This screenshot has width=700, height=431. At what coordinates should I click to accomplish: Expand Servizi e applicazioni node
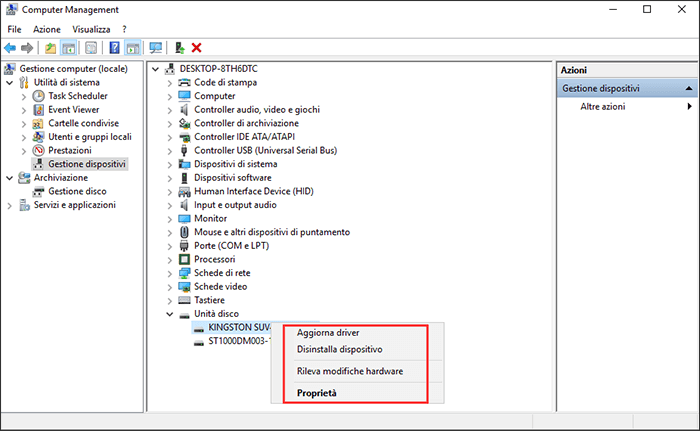tap(10, 205)
